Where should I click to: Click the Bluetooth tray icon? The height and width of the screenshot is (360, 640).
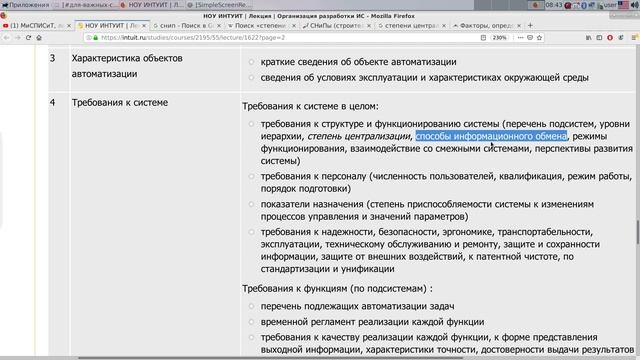[584, 5]
